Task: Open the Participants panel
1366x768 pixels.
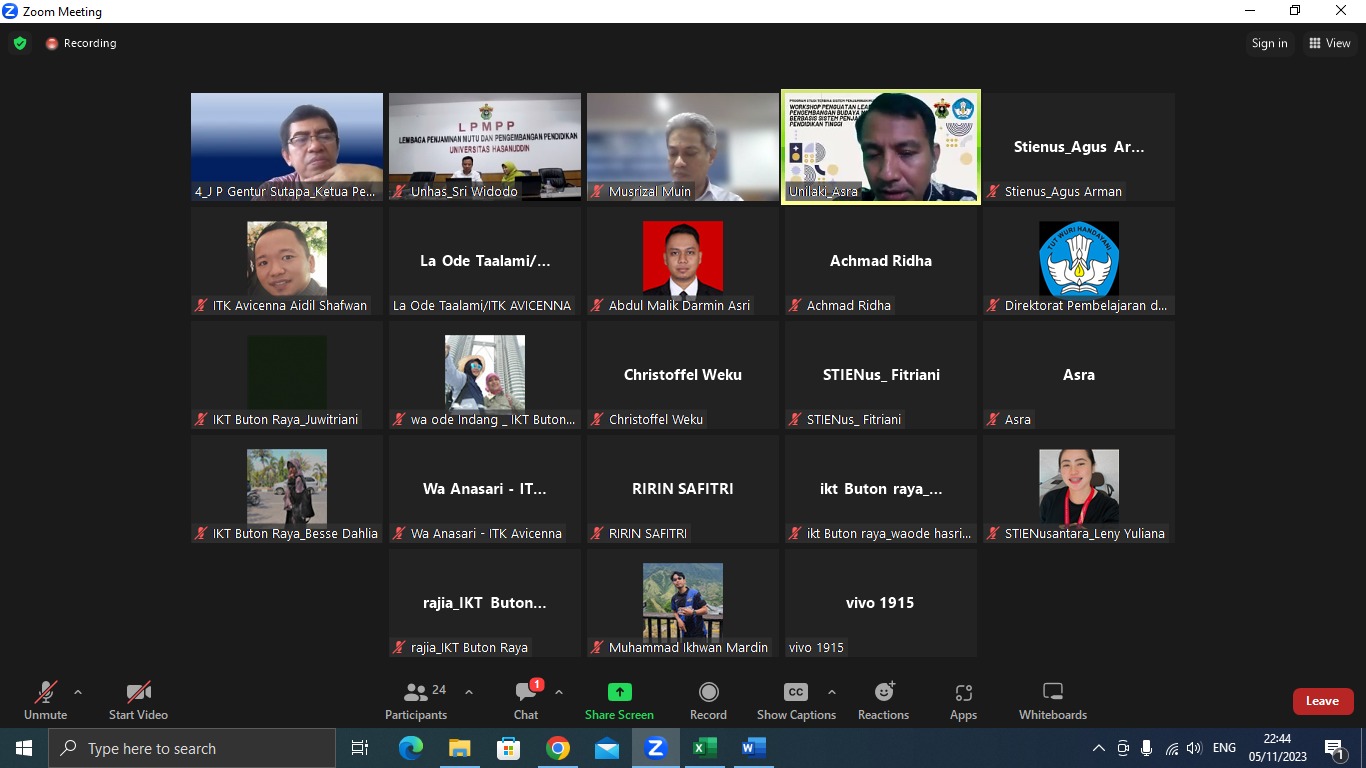Action: pyautogui.click(x=416, y=701)
